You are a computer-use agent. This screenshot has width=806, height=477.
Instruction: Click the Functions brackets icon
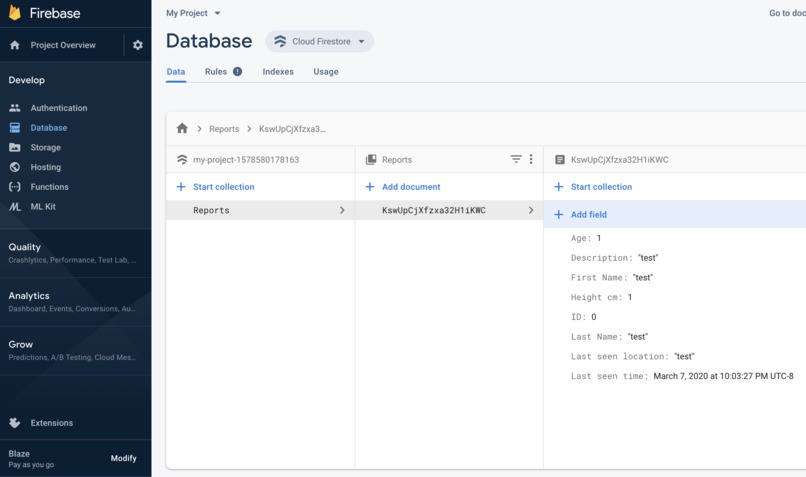click(x=15, y=187)
